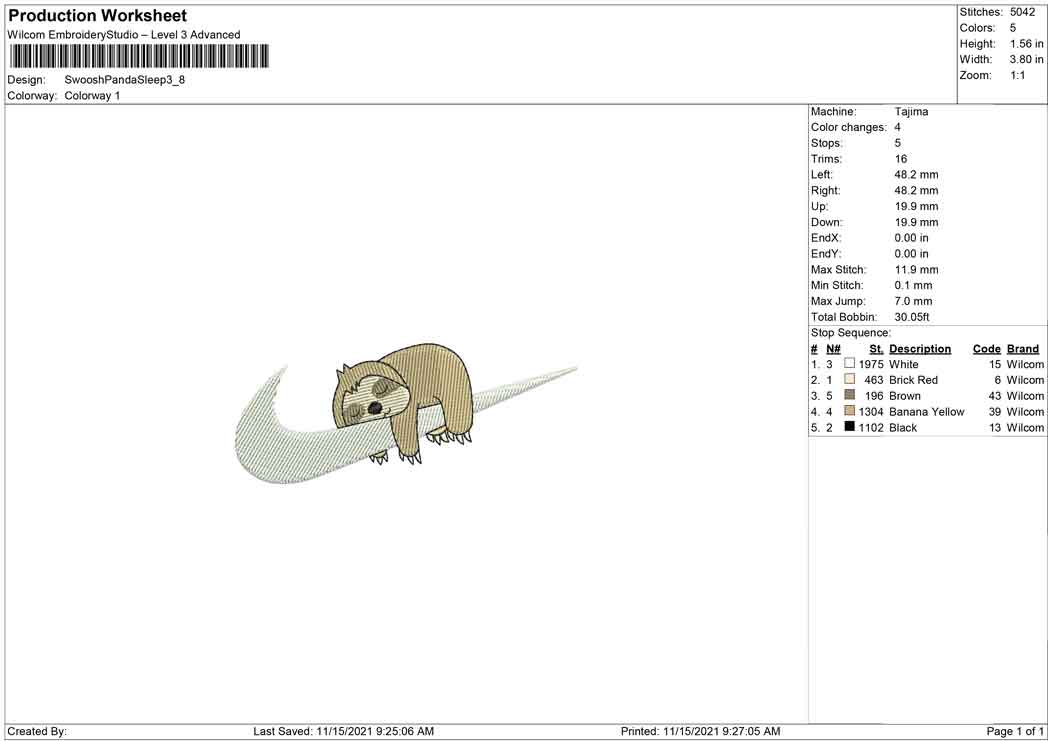The height and width of the screenshot is (741, 1052).
Task: Click the Total Bobbin value "30.05ft"
Action: 912,317
